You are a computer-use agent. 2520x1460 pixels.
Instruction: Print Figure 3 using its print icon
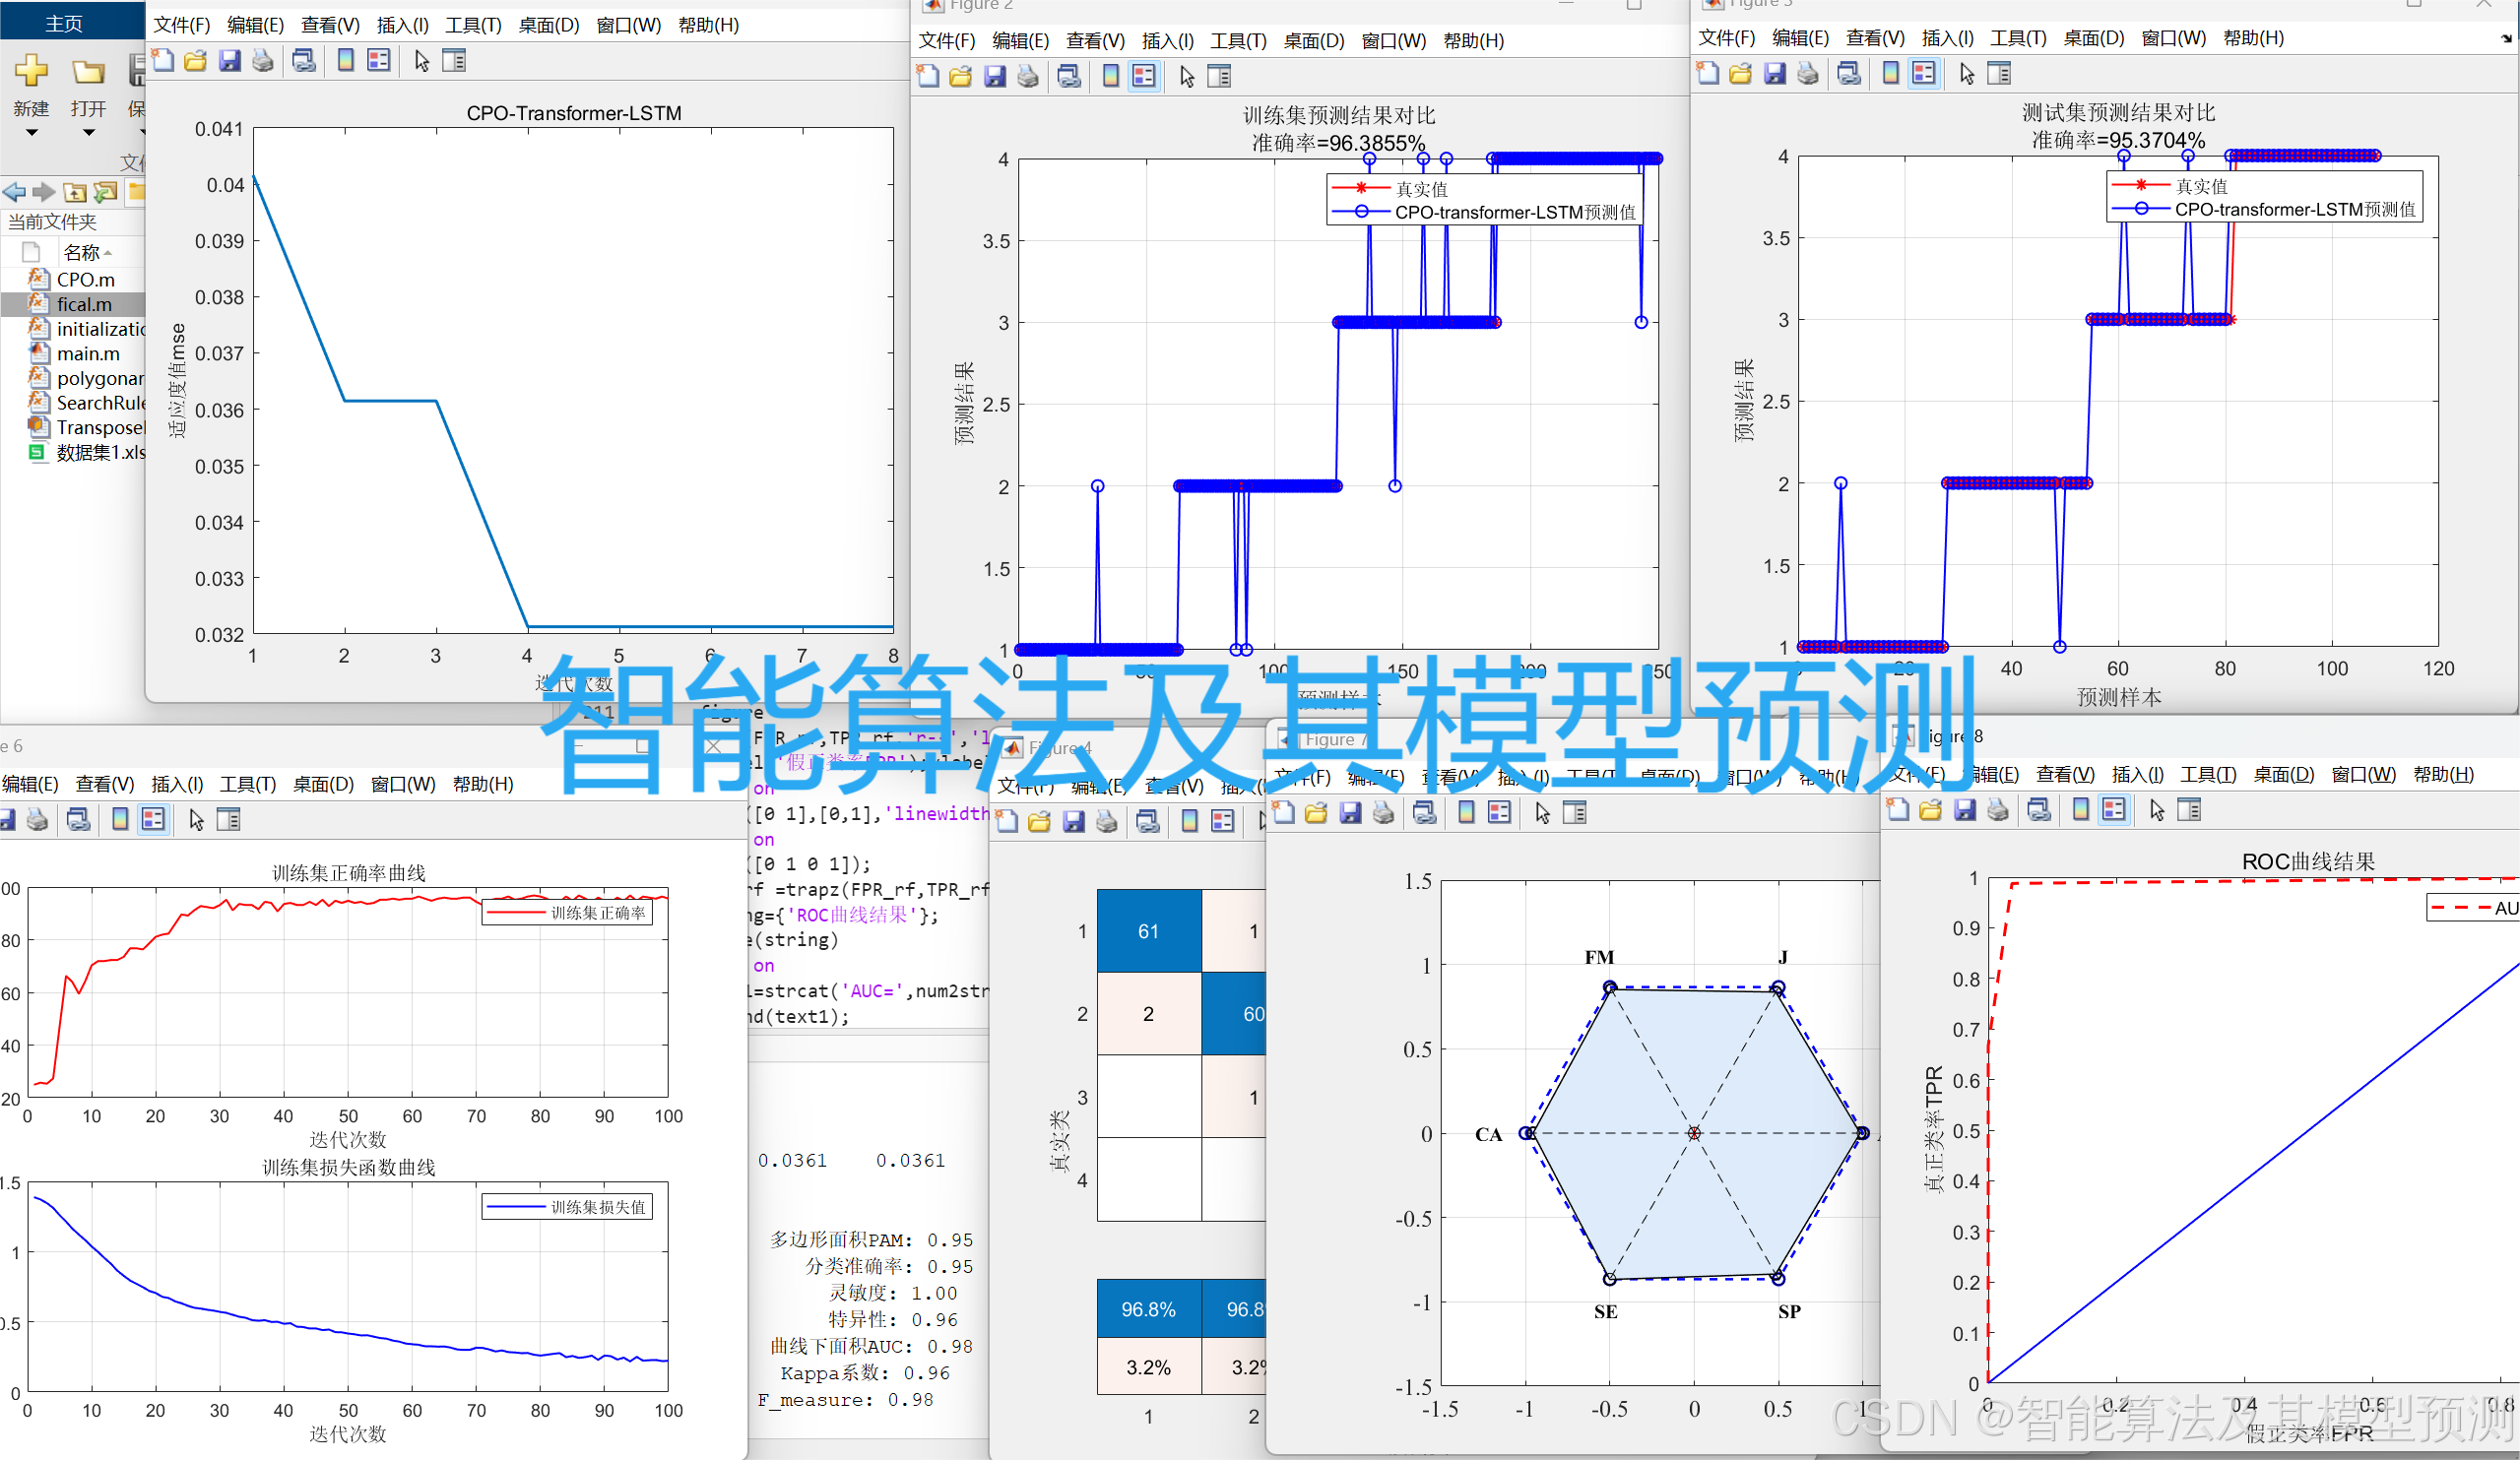click(1808, 73)
